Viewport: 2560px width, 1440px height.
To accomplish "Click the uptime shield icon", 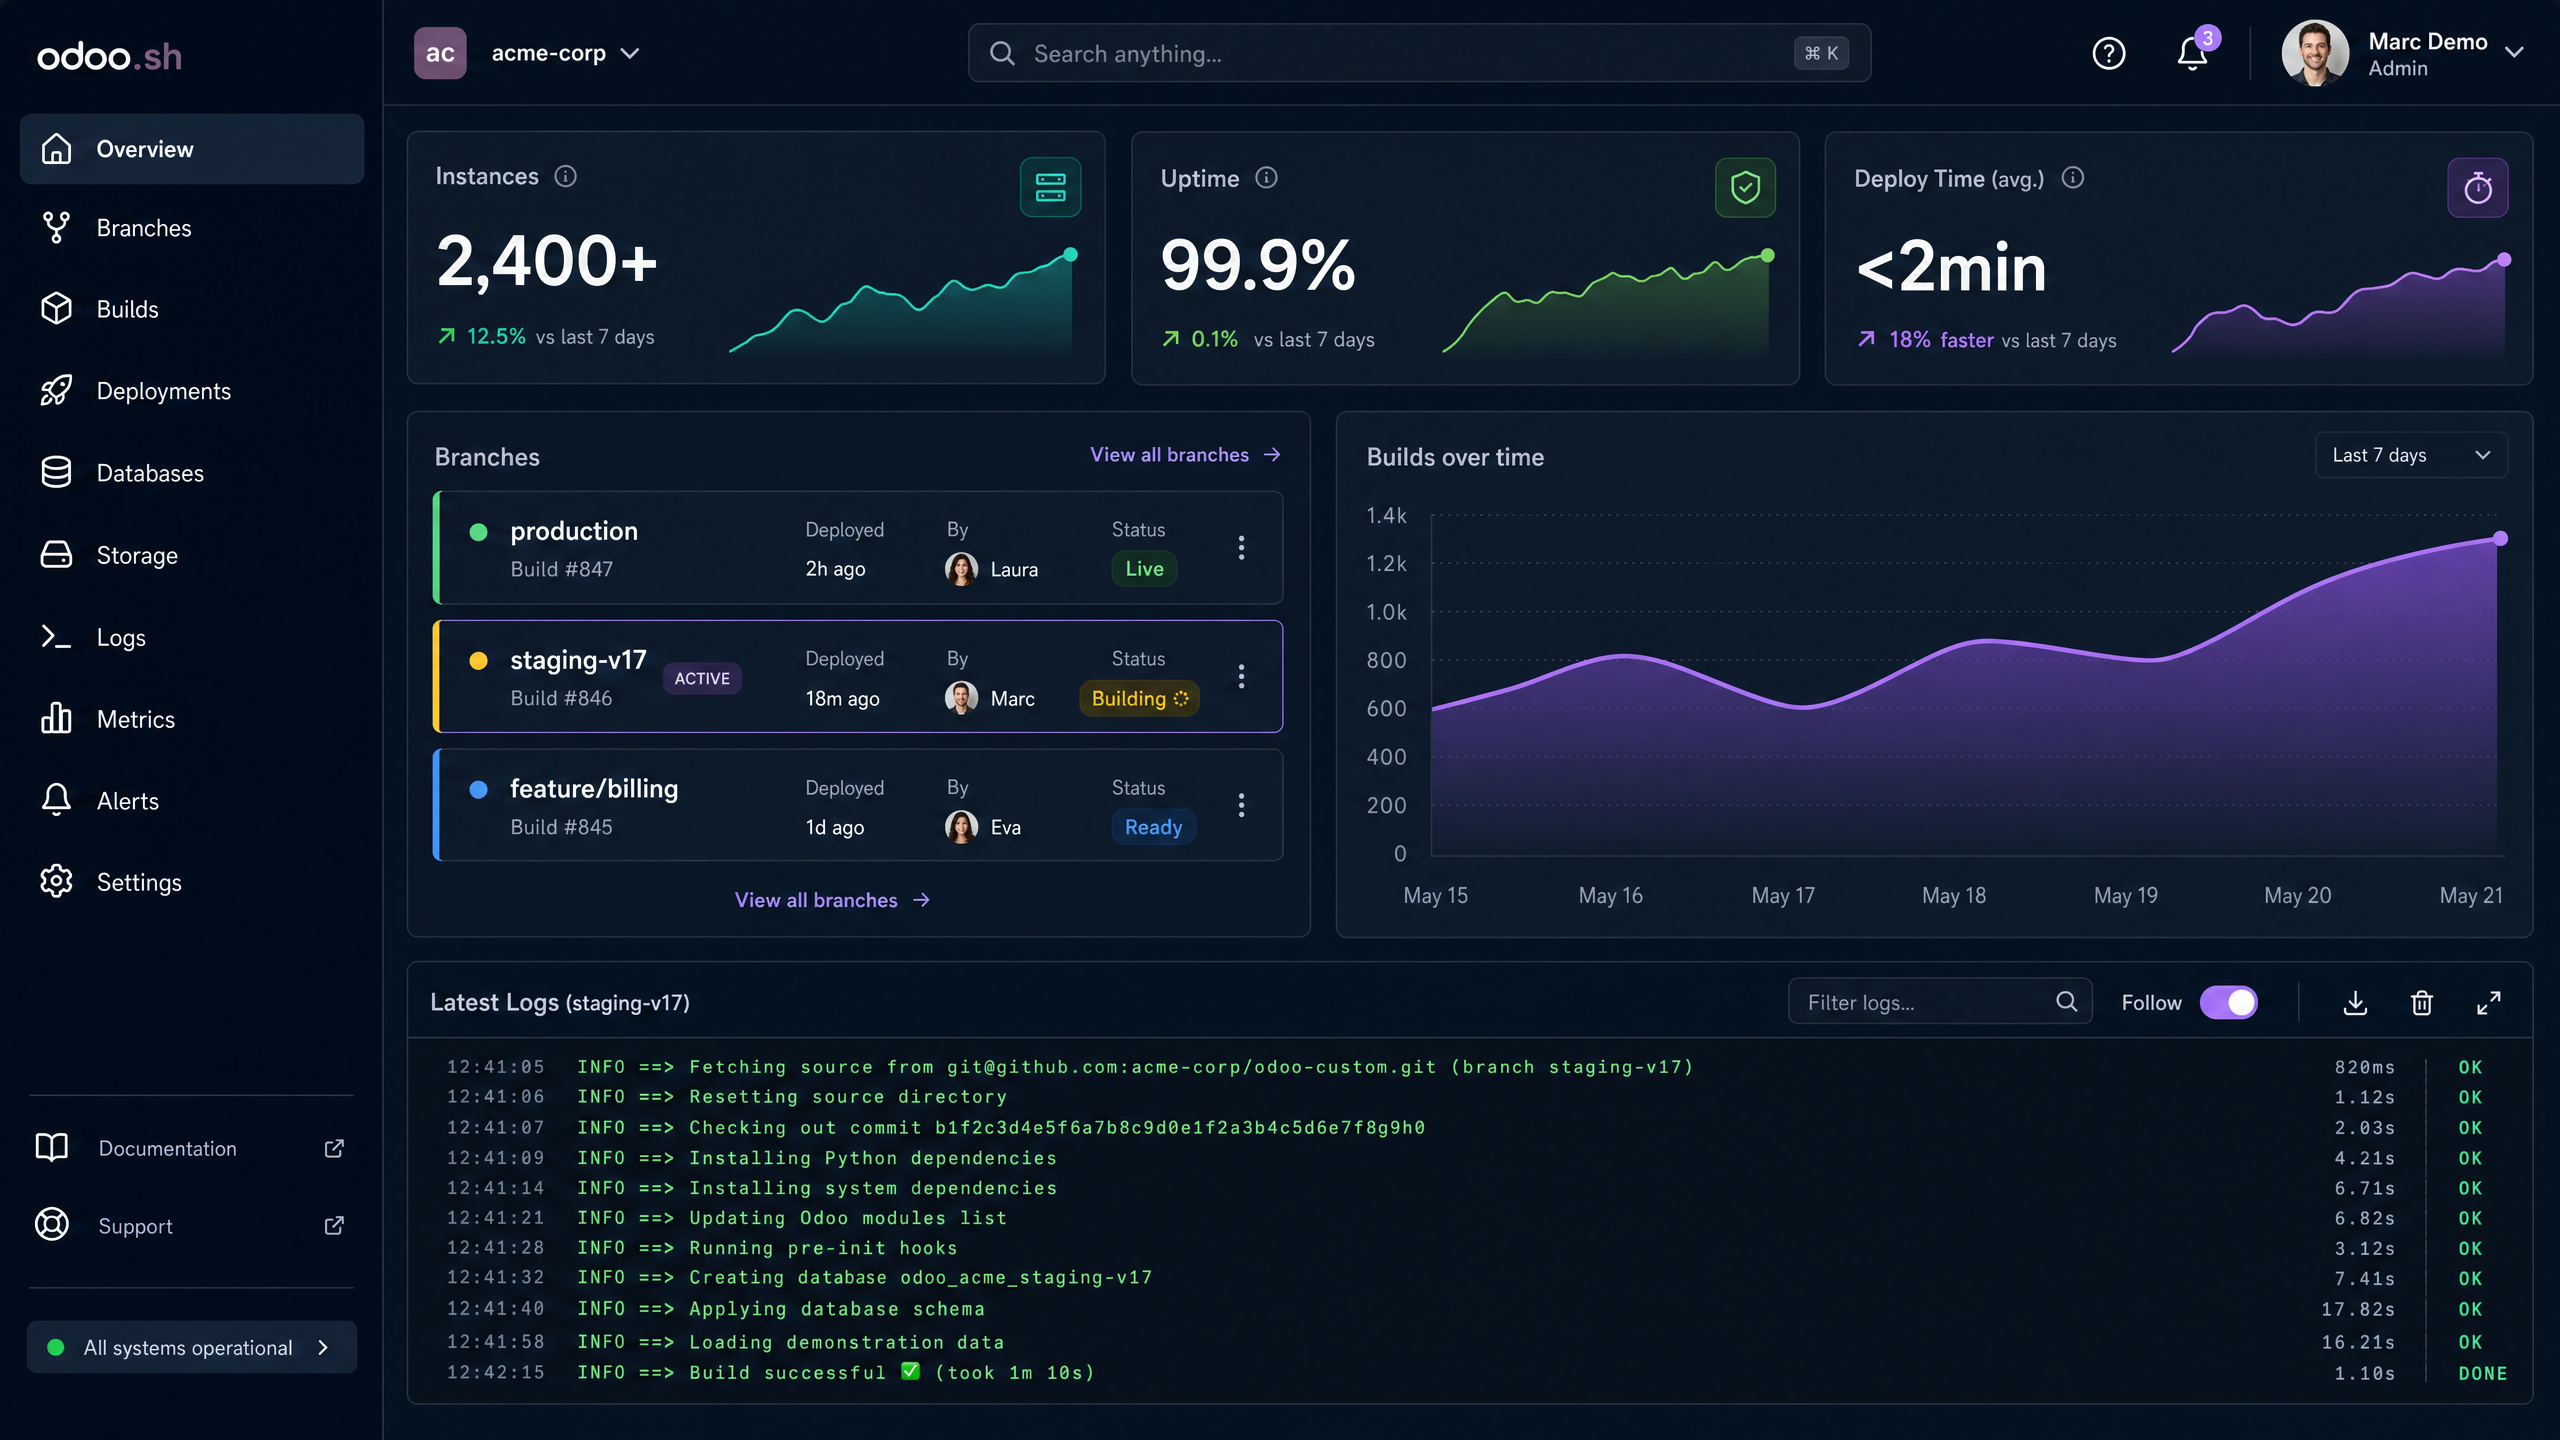I will 1745,187.
